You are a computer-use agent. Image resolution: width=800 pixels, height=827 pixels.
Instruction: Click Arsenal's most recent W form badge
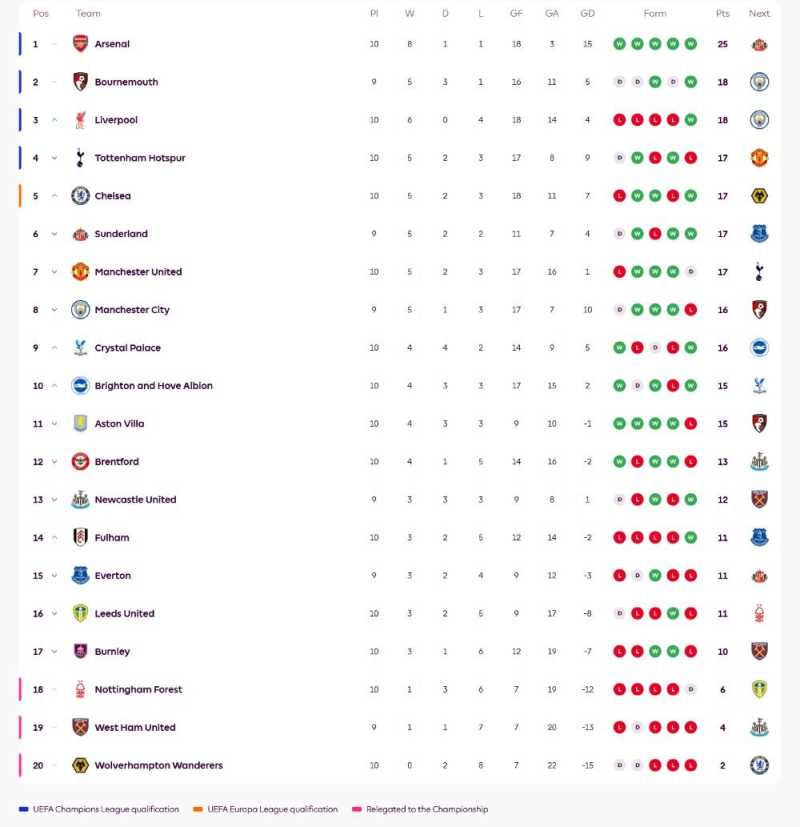click(690, 44)
